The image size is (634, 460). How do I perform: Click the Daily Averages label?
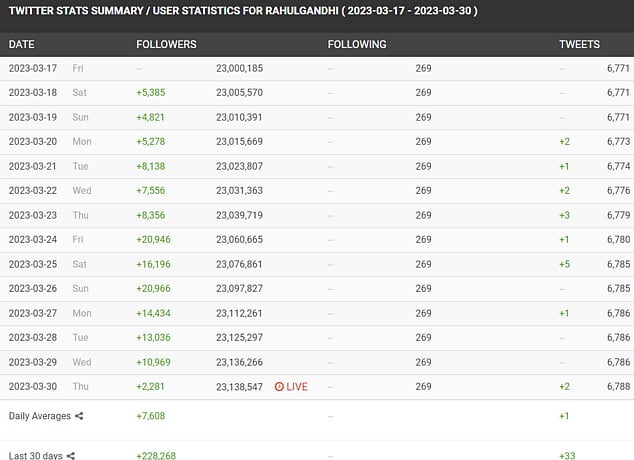pyautogui.click(x=40, y=416)
